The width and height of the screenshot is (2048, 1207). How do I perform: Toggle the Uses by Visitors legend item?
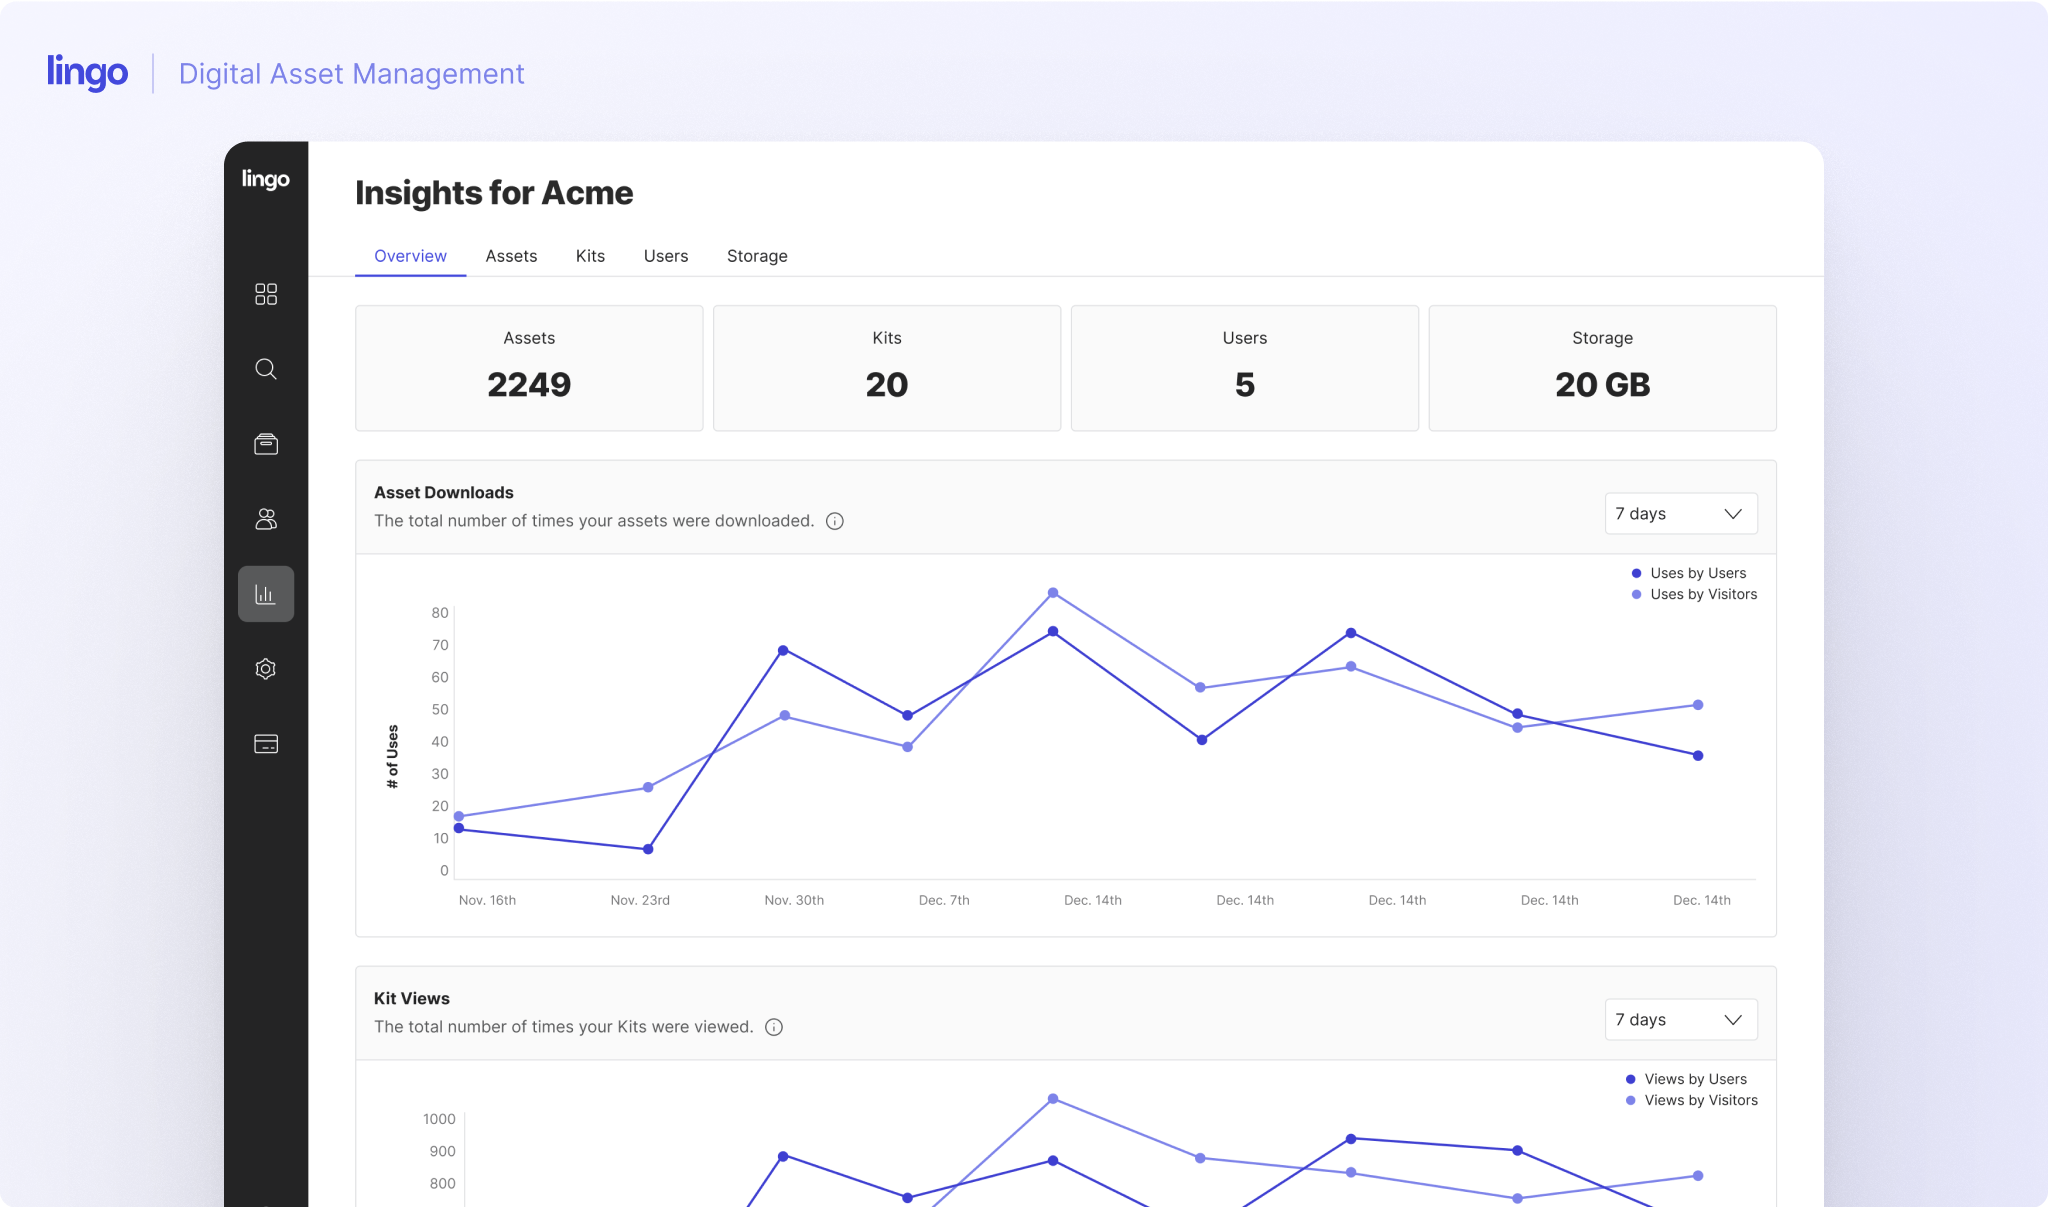(1702, 594)
